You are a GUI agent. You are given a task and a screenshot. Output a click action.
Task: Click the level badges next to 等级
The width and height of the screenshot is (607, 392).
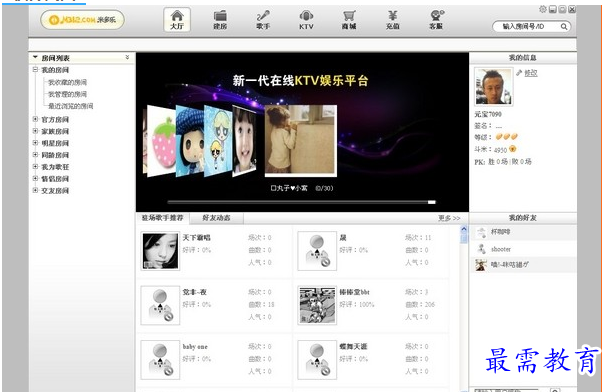[x=506, y=137]
